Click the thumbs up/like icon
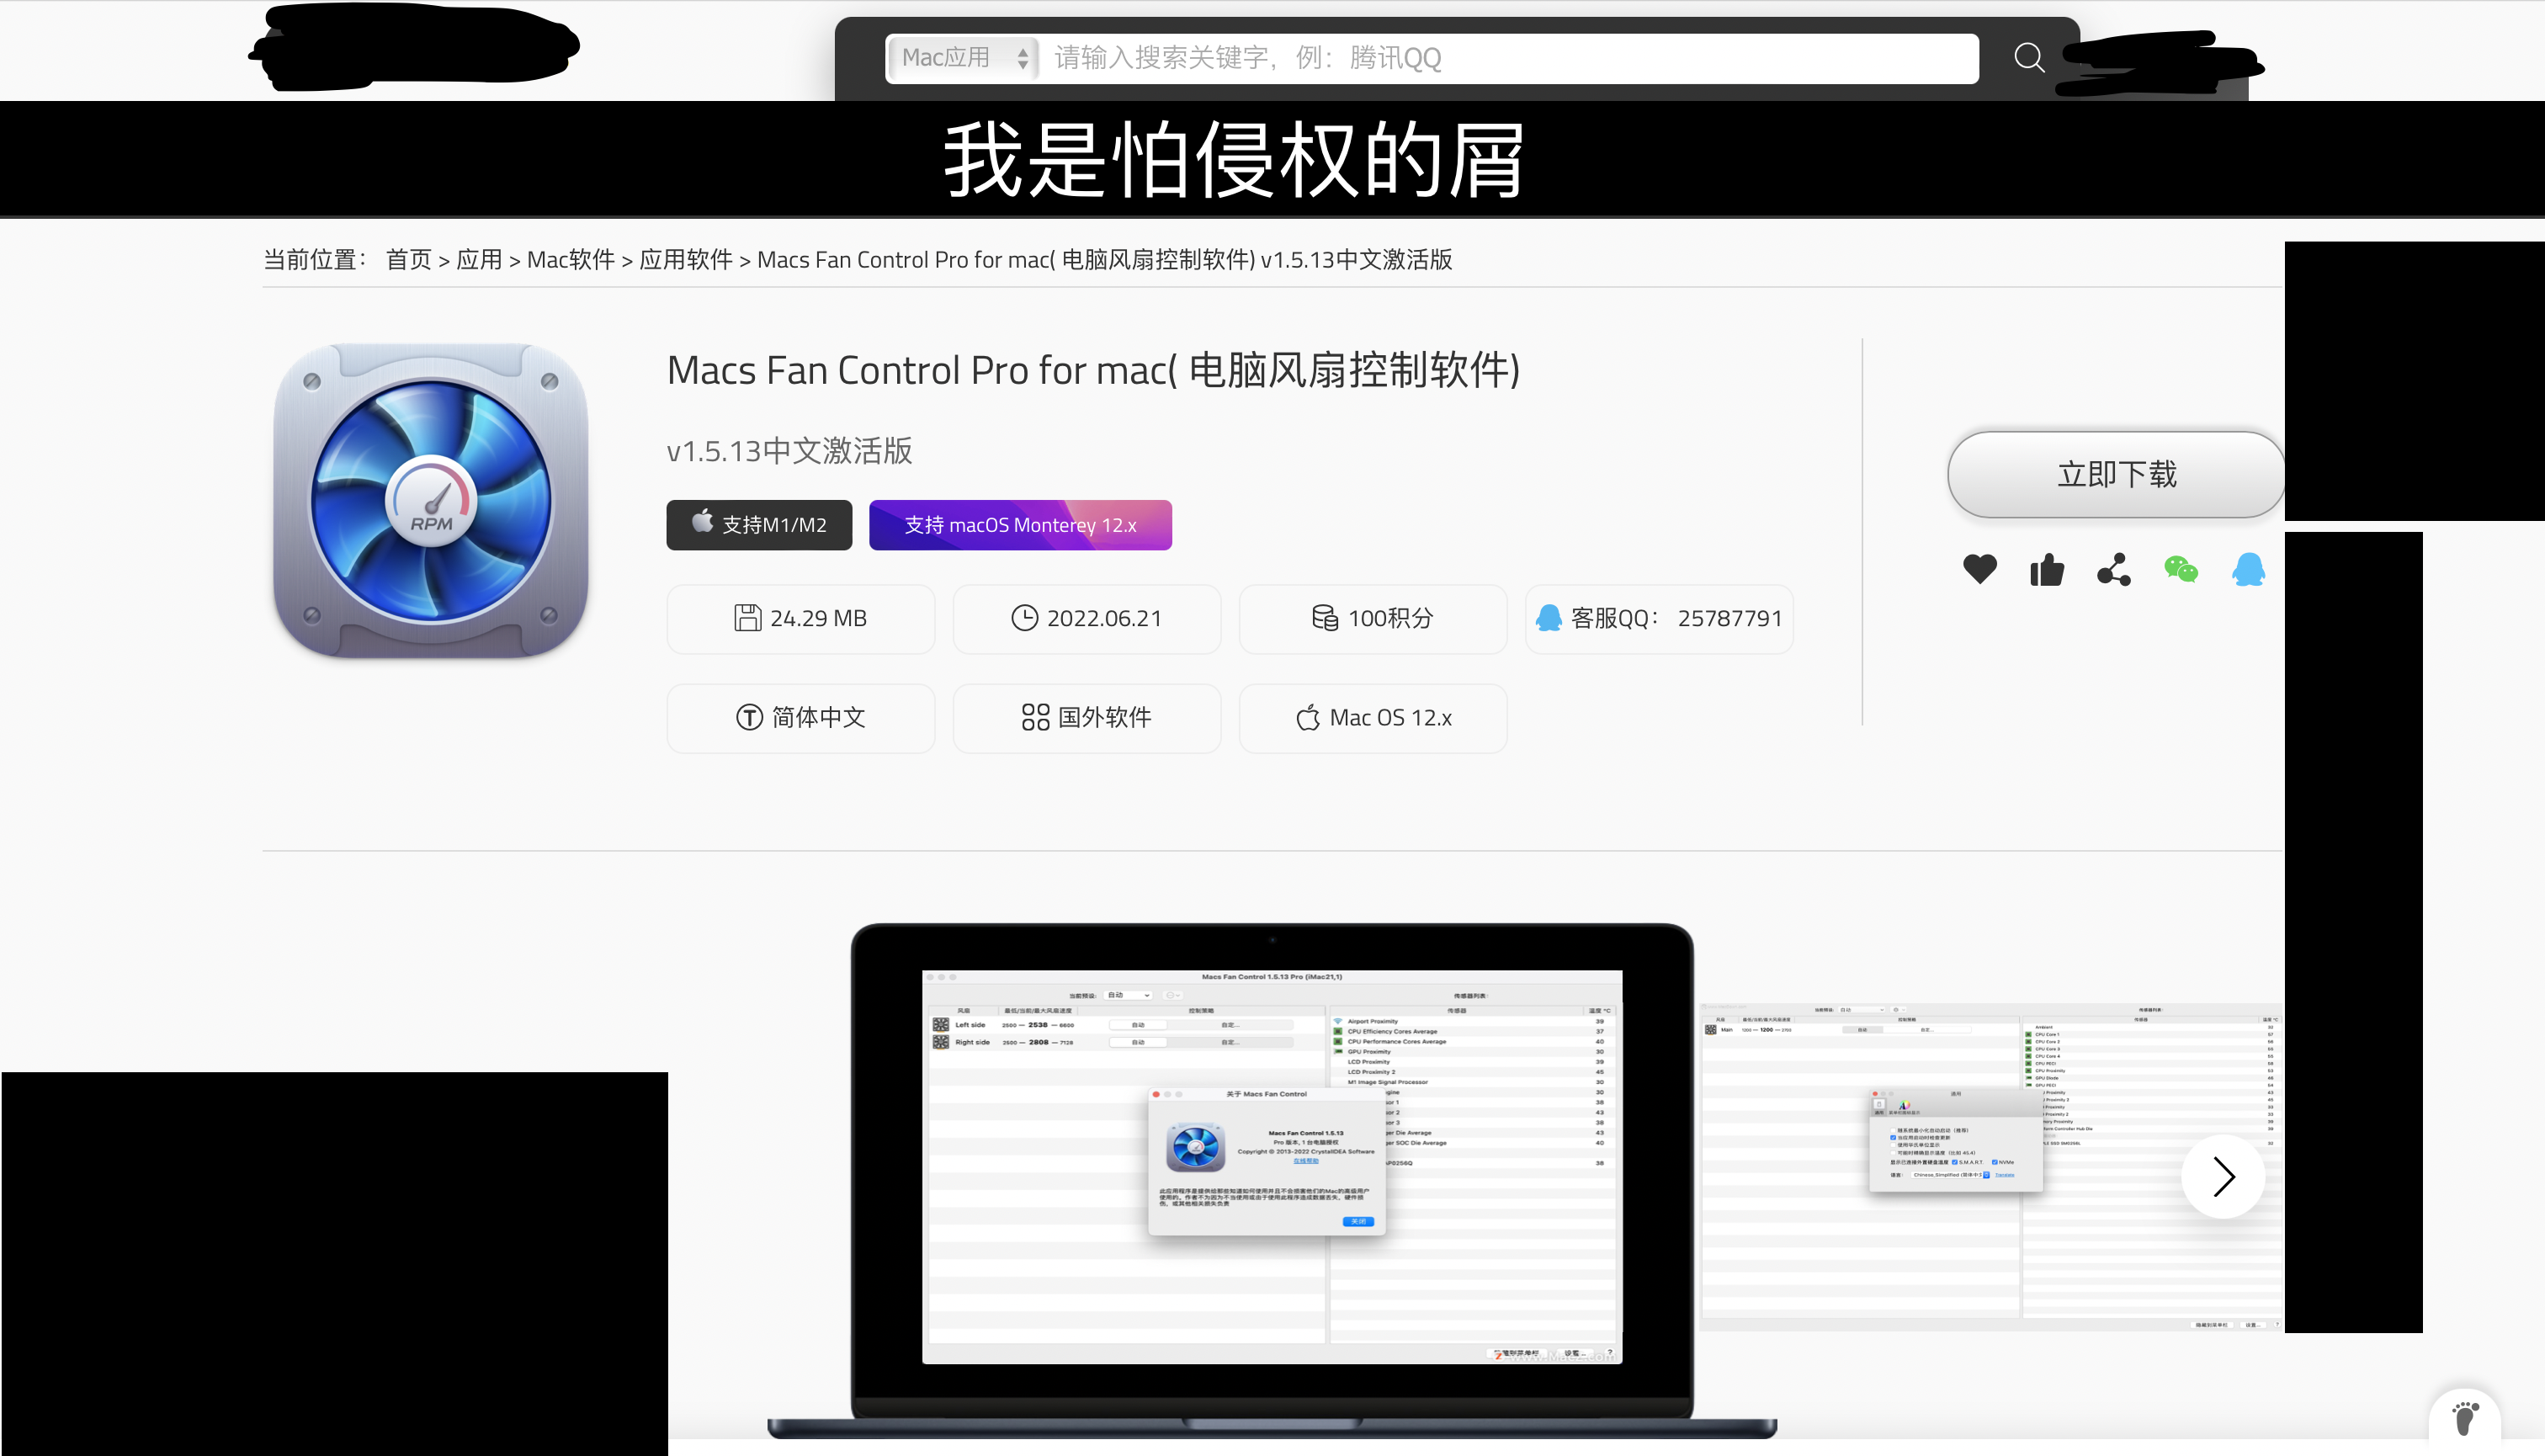 [2045, 568]
